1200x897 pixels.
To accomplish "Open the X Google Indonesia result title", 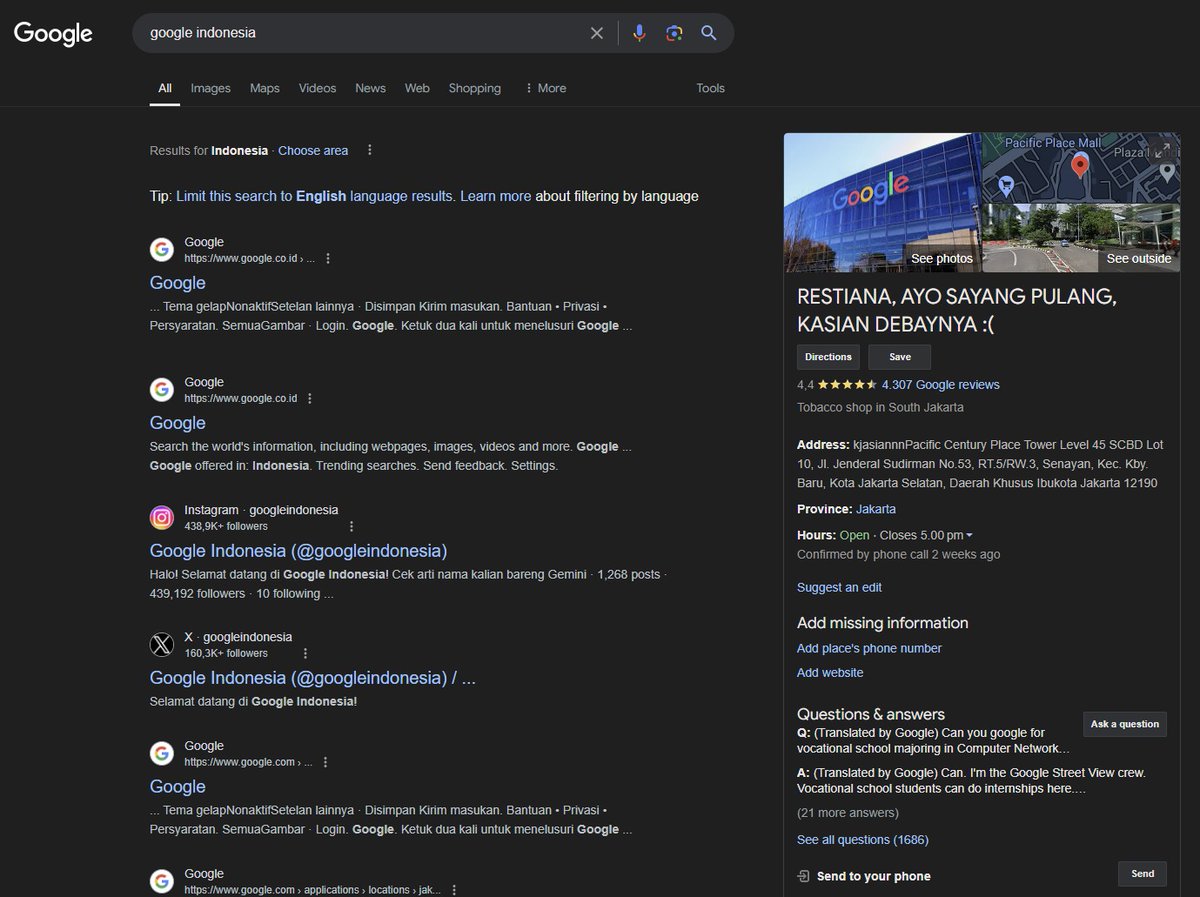I will (x=313, y=678).
